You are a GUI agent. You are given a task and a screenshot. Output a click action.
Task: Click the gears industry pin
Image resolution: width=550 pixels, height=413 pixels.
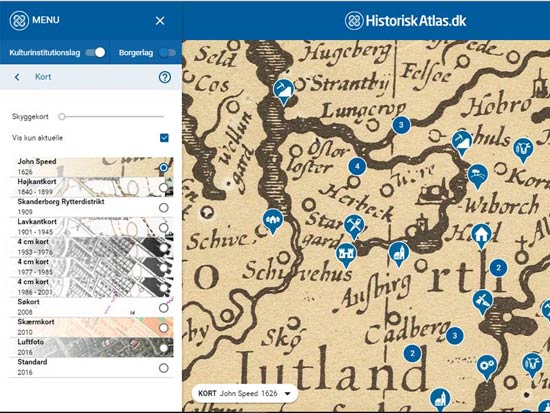[487, 367]
